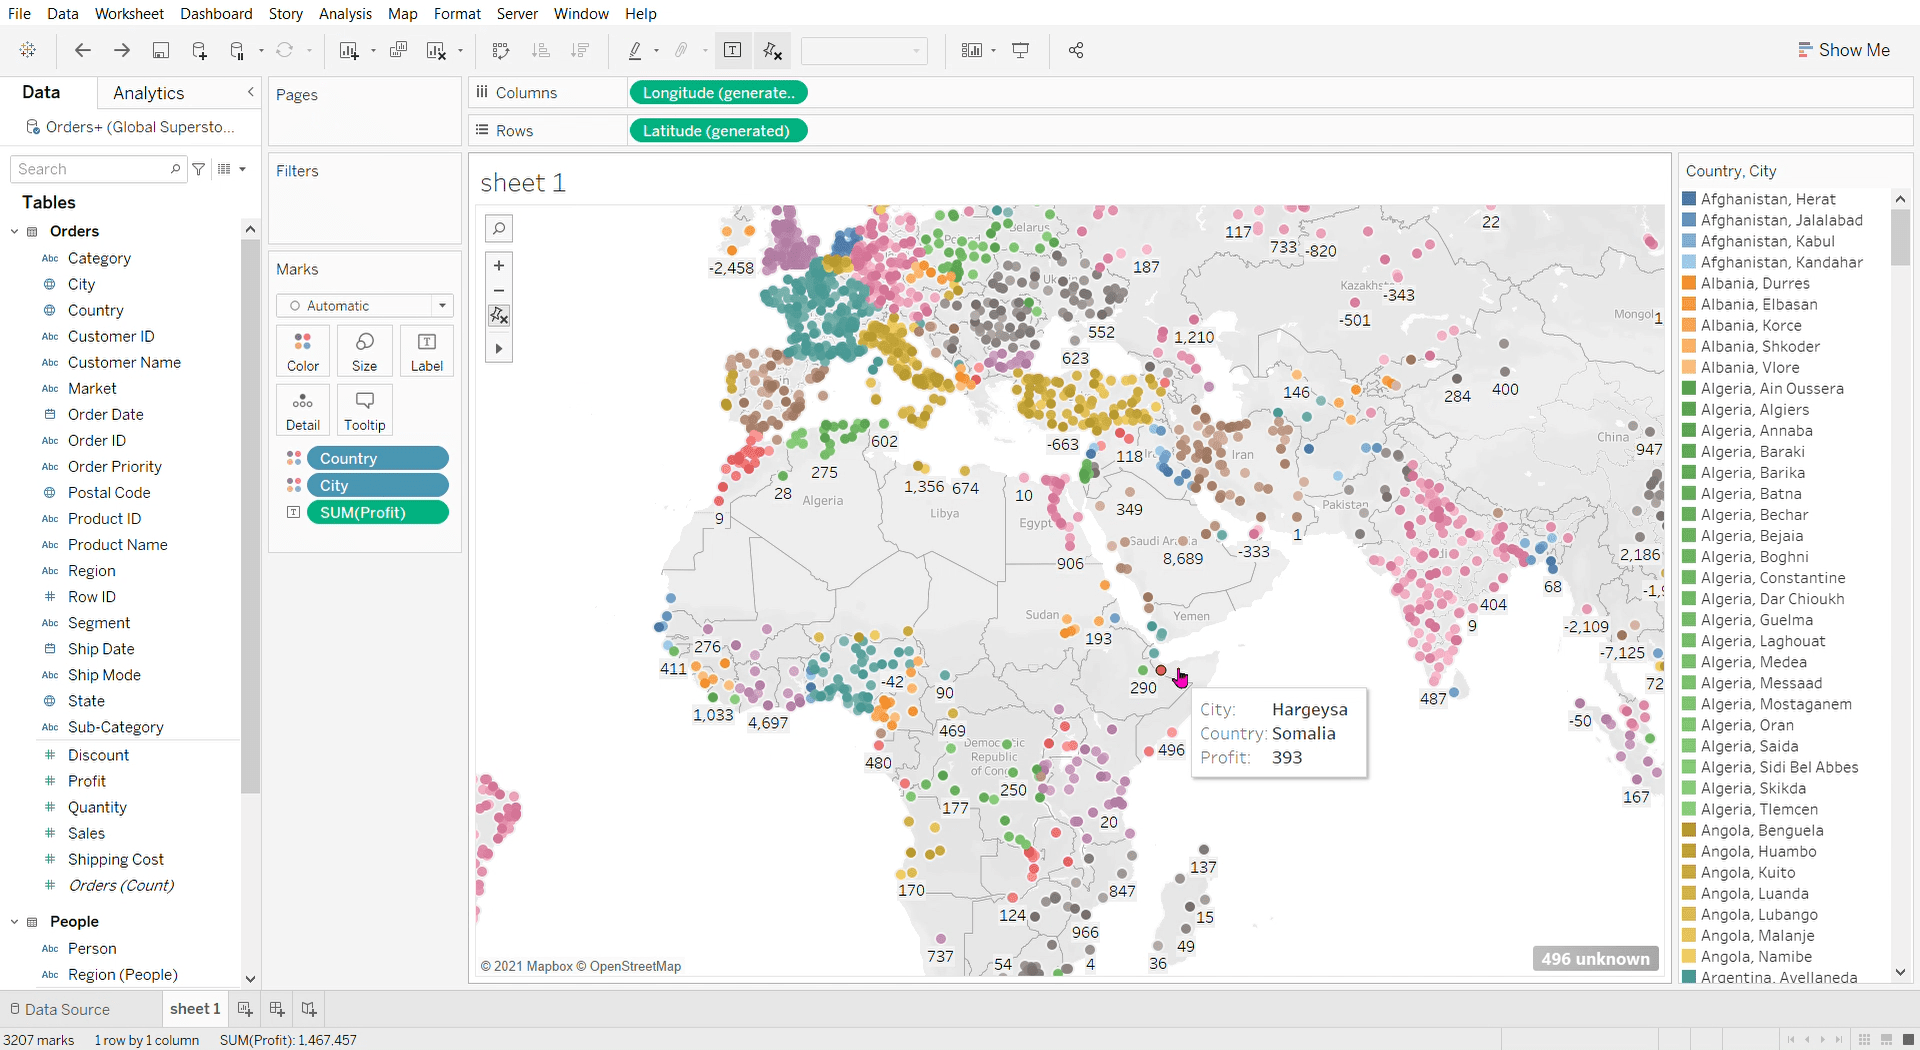Image resolution: width=1920 pixels, height=1050 pixels.
Task: Focus the data pane Search field
Action: [x=98, y=169]
